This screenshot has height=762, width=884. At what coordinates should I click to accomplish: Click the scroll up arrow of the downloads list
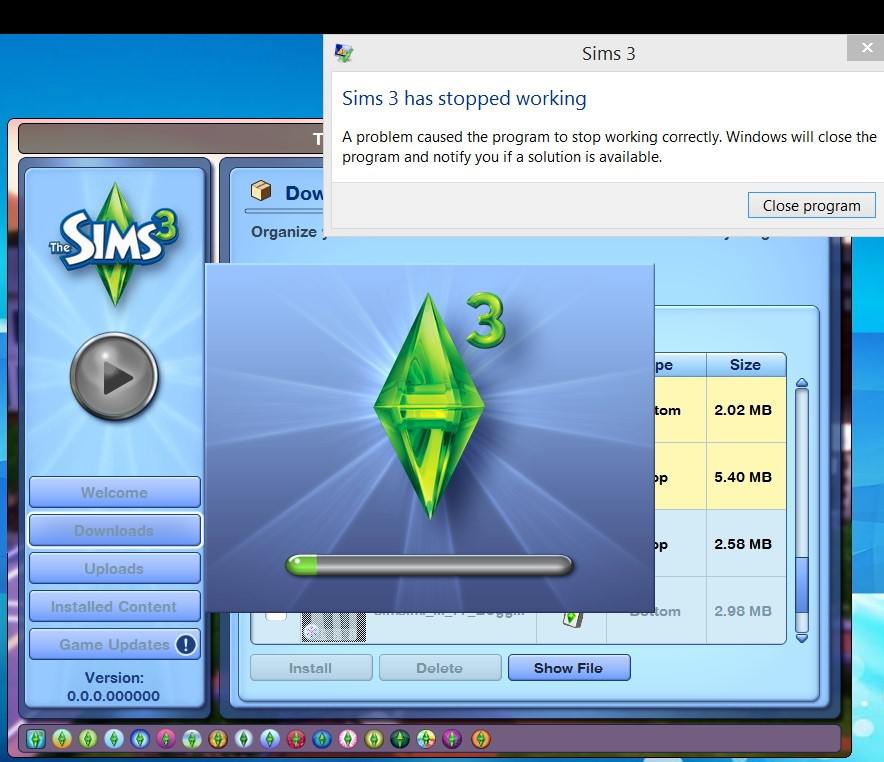tap(802, 383)
